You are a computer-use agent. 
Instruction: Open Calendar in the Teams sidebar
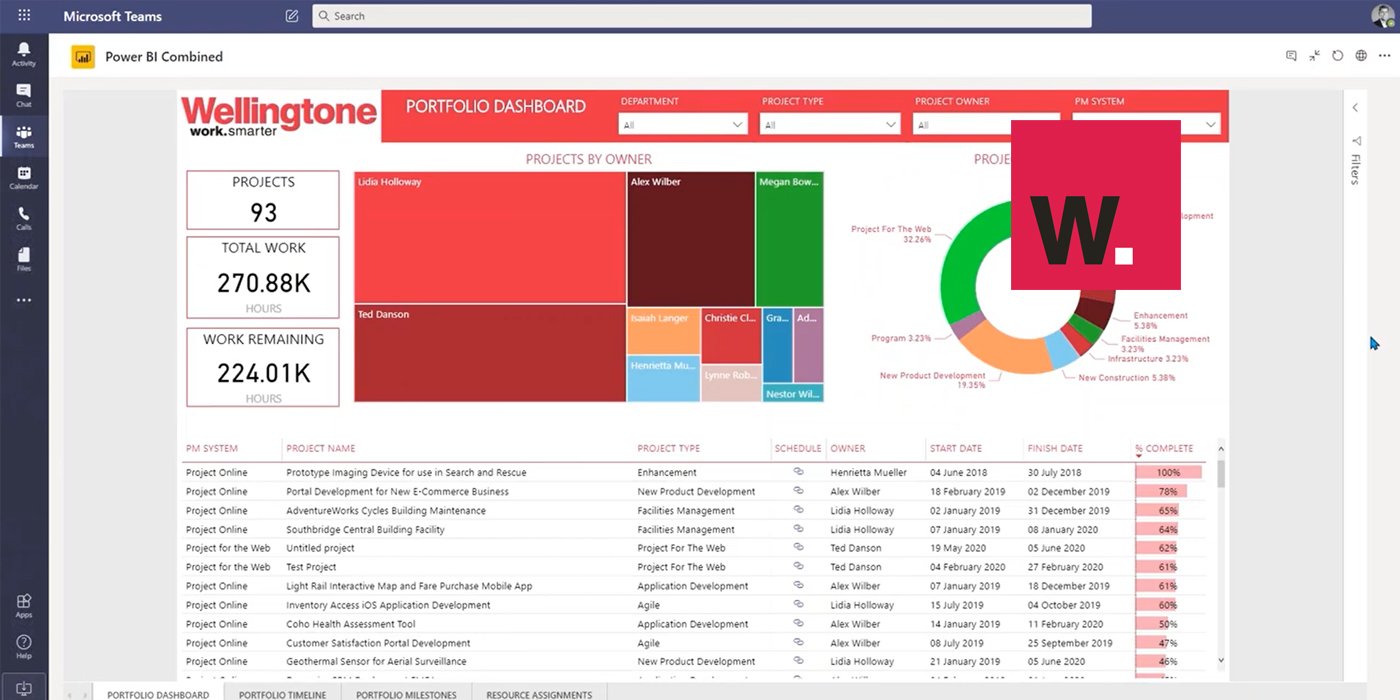[x=24, y=178]
